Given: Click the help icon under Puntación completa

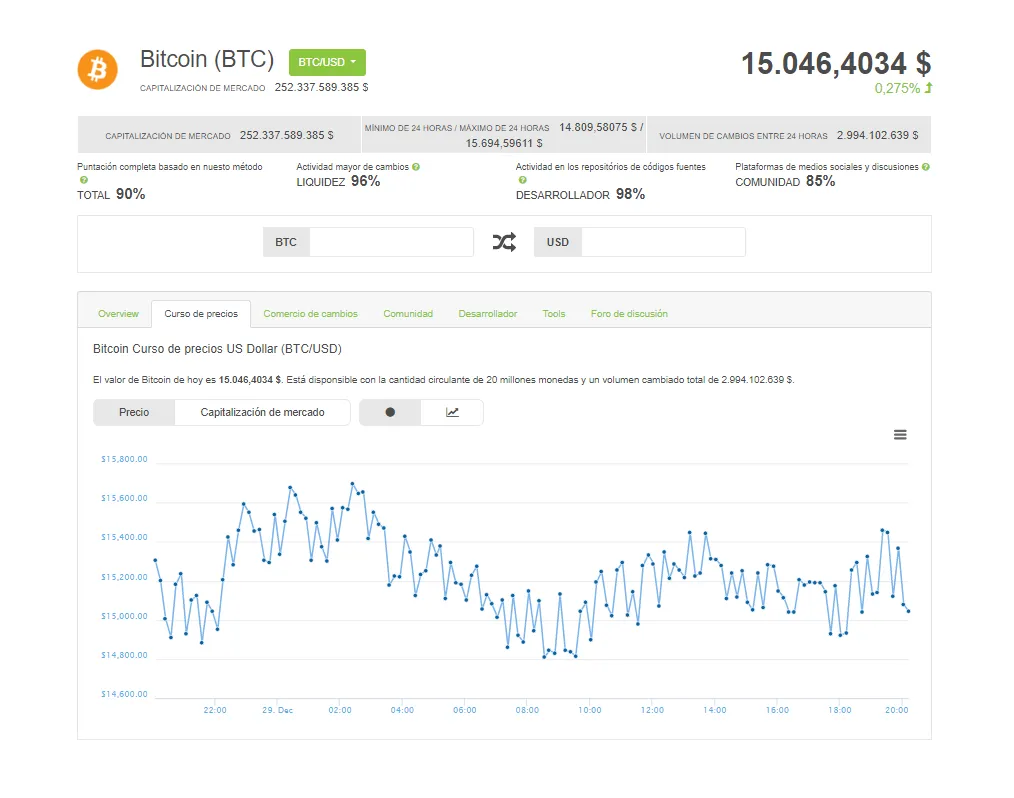Looking at the screenshot, I should tap(83, 180).
